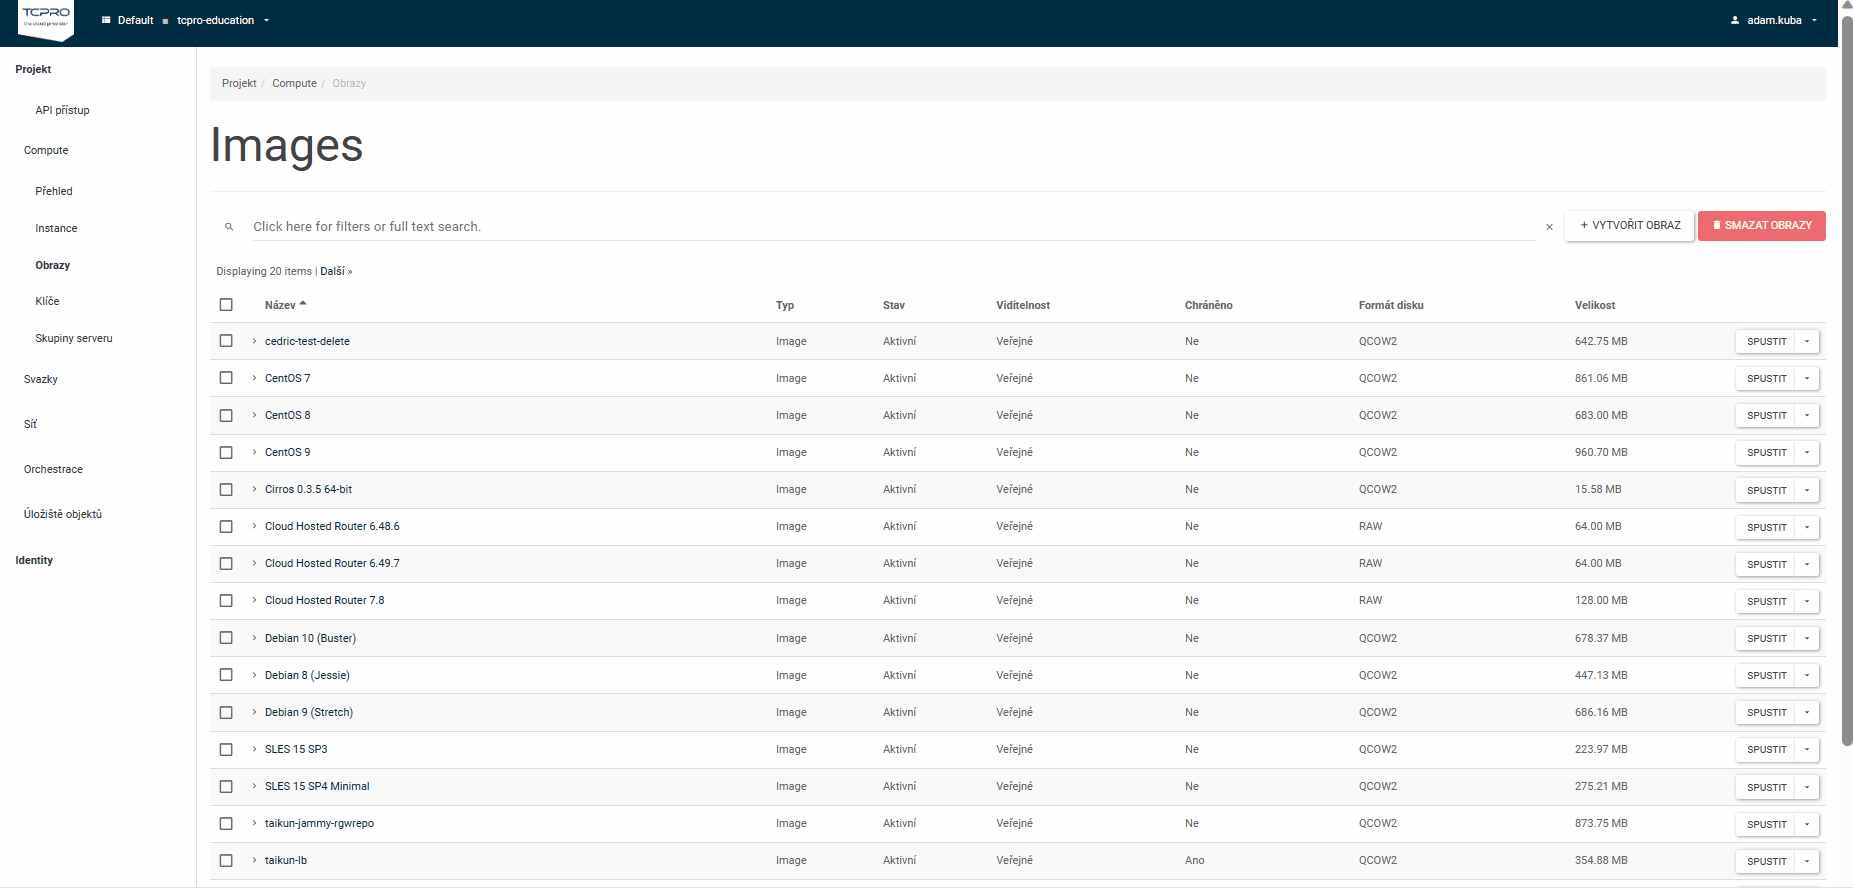Viewport: 1853px width, 888px height.
Task: Open the tcpro-education project dropdown
Action: point(222,20)
